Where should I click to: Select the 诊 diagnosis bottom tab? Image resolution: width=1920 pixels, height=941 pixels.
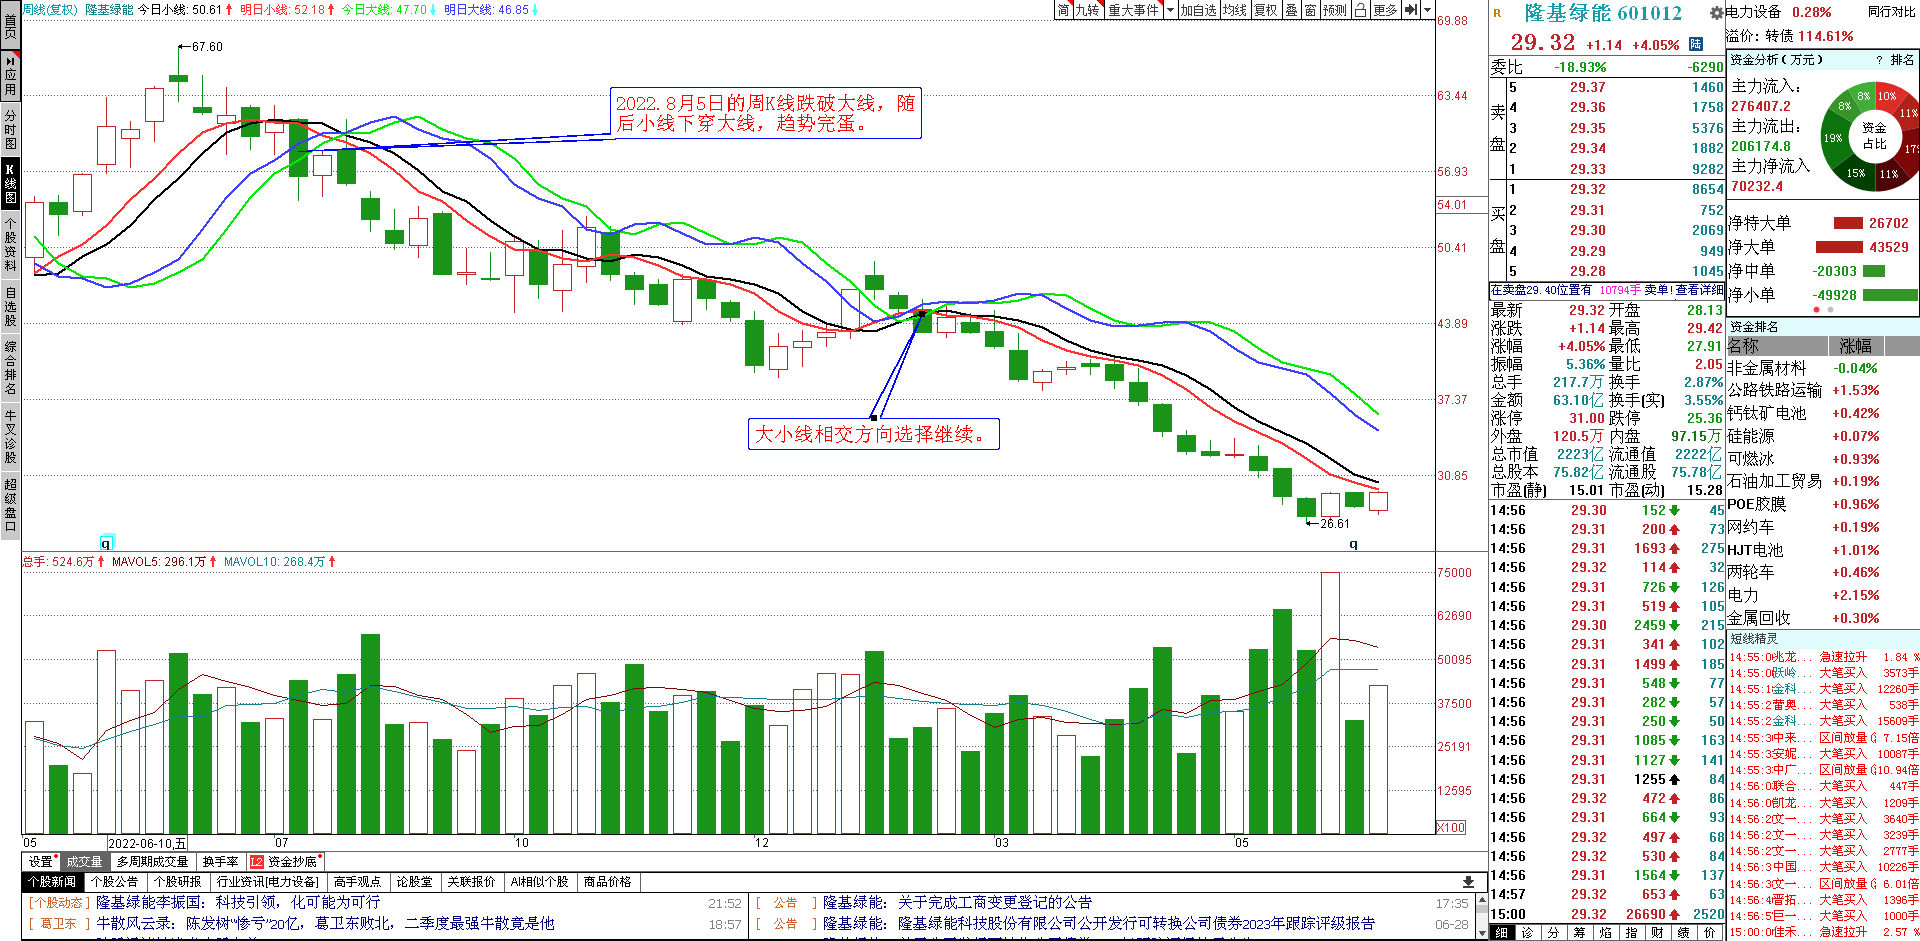[x=1527, y=932]
